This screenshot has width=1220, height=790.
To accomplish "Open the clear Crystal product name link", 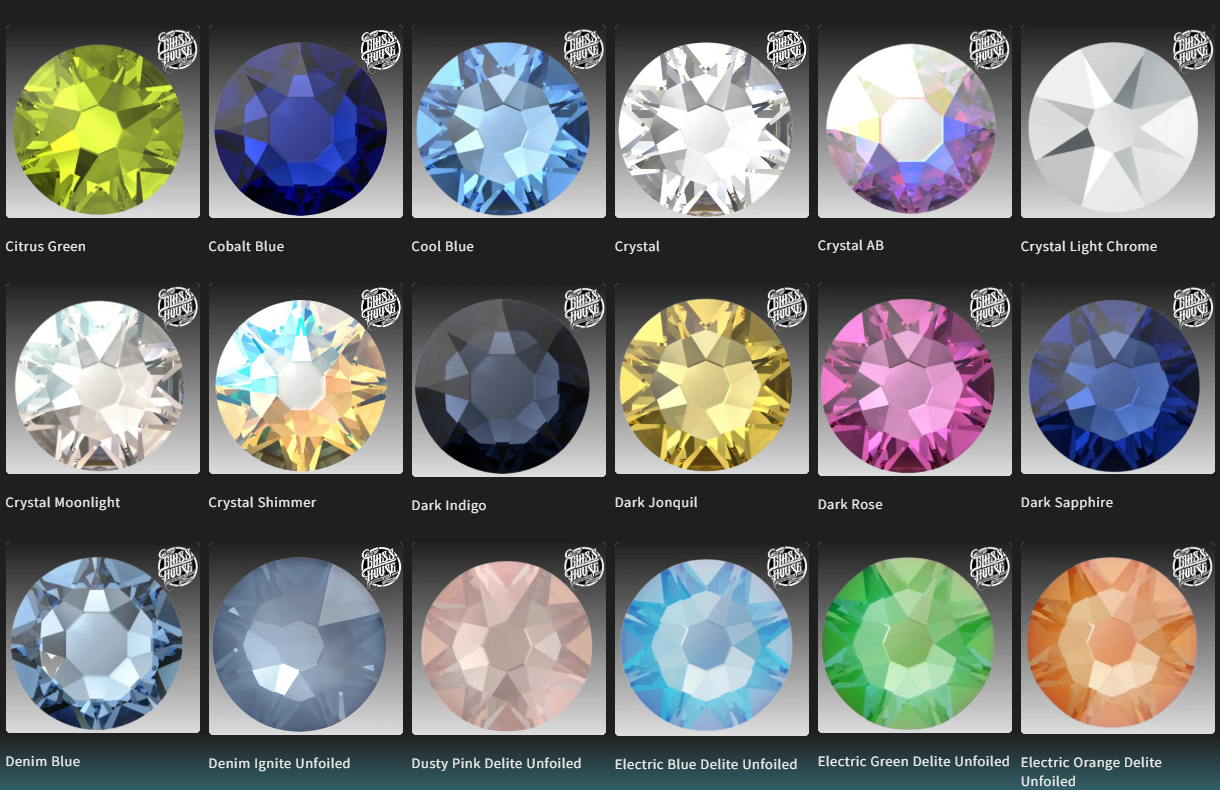I will coord(637,246).
